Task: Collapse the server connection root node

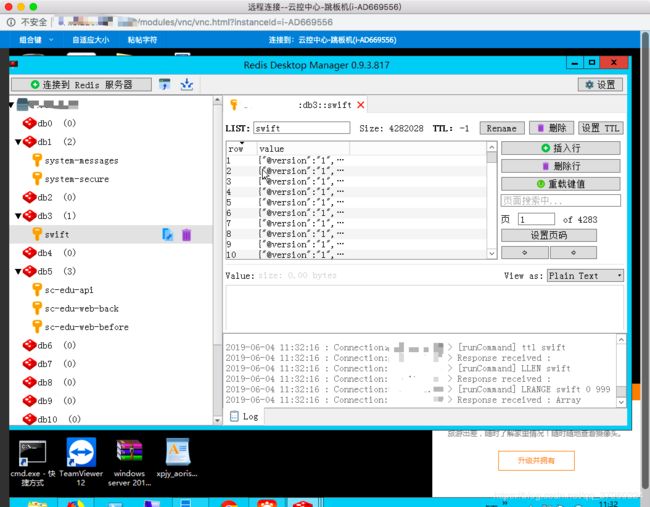Action: pyautogui.click(x=11, y=105)
